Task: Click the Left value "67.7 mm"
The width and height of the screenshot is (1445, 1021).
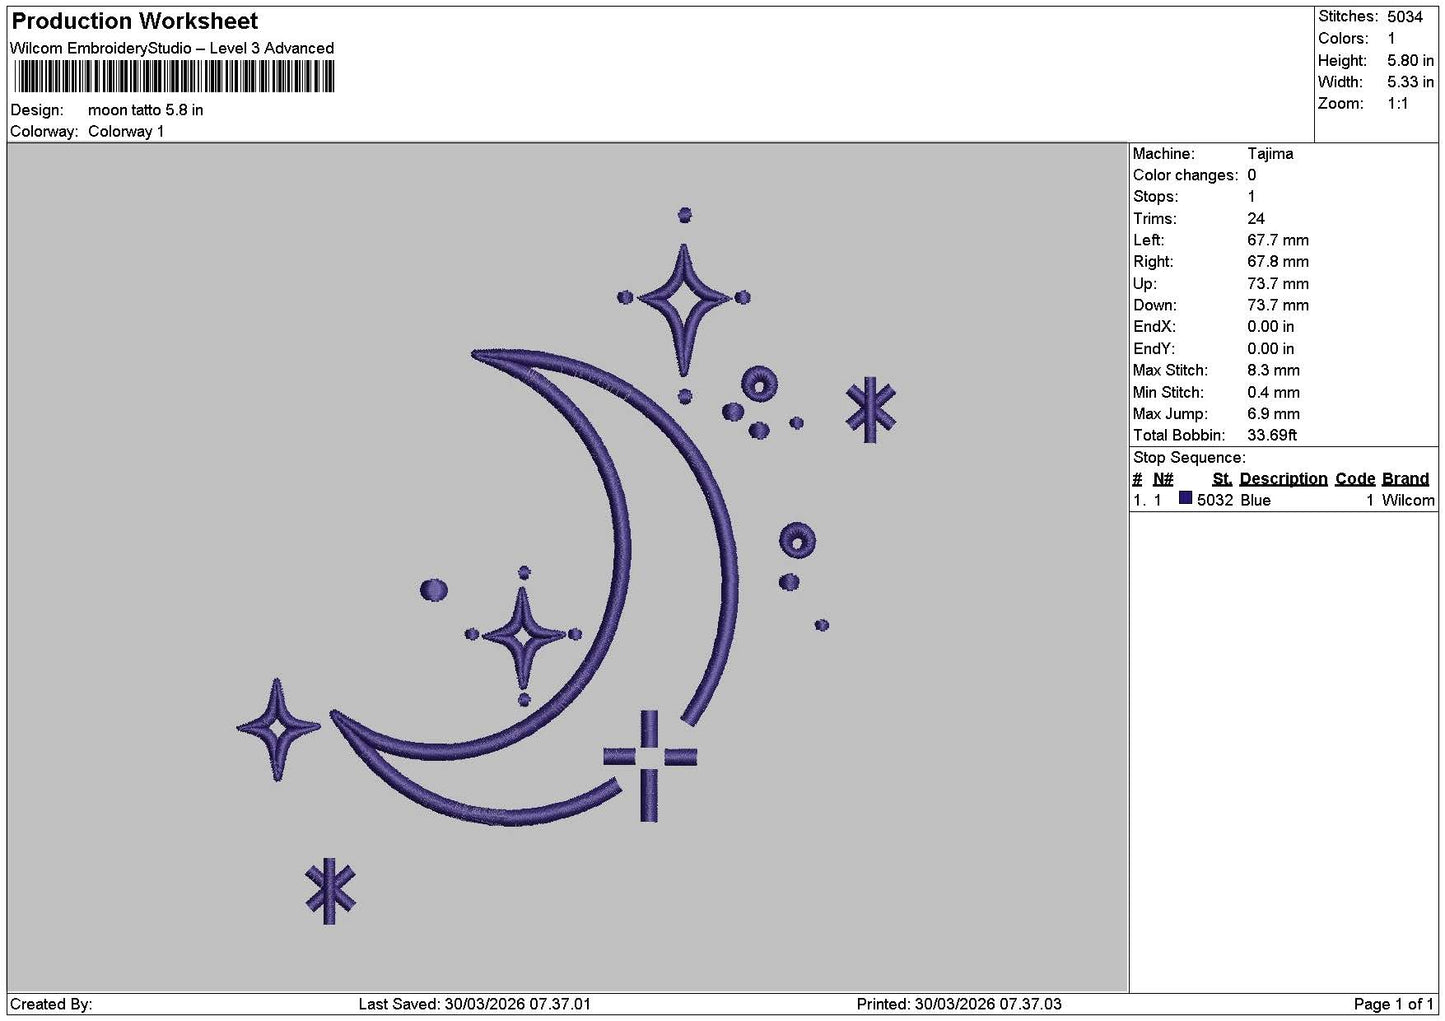Action: click(x=1278, y=241)
